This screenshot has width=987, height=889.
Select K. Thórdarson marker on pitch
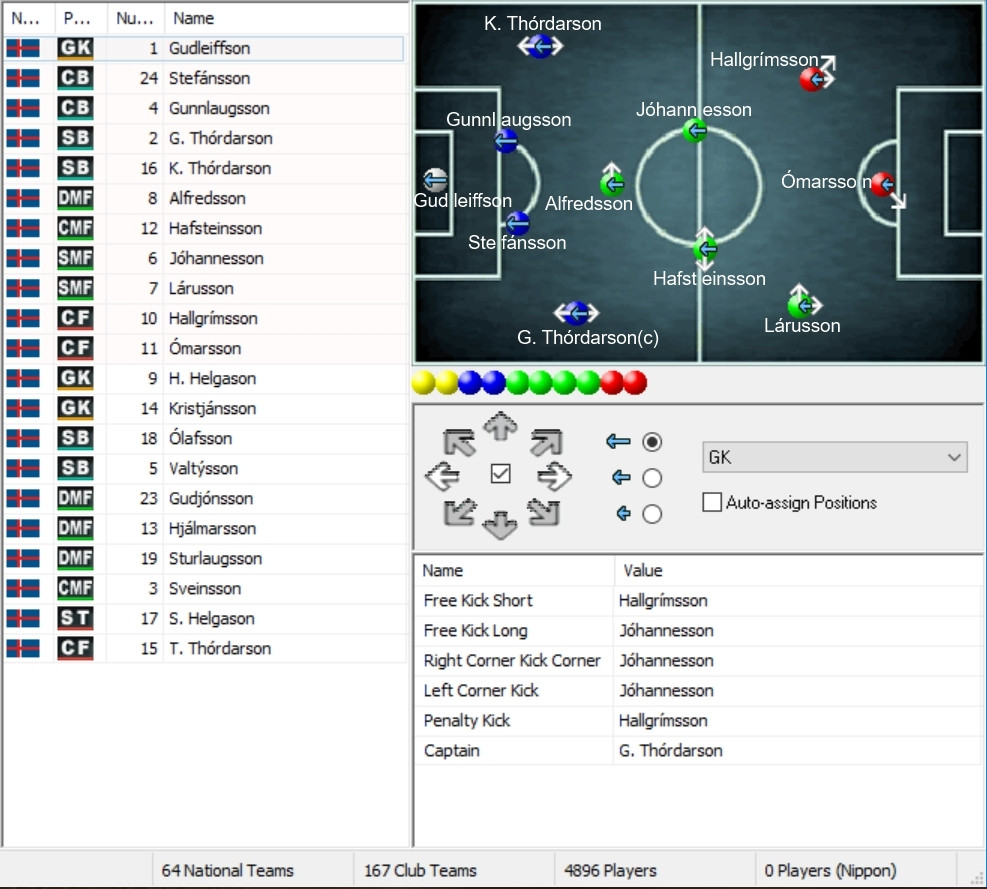[540, 46]
